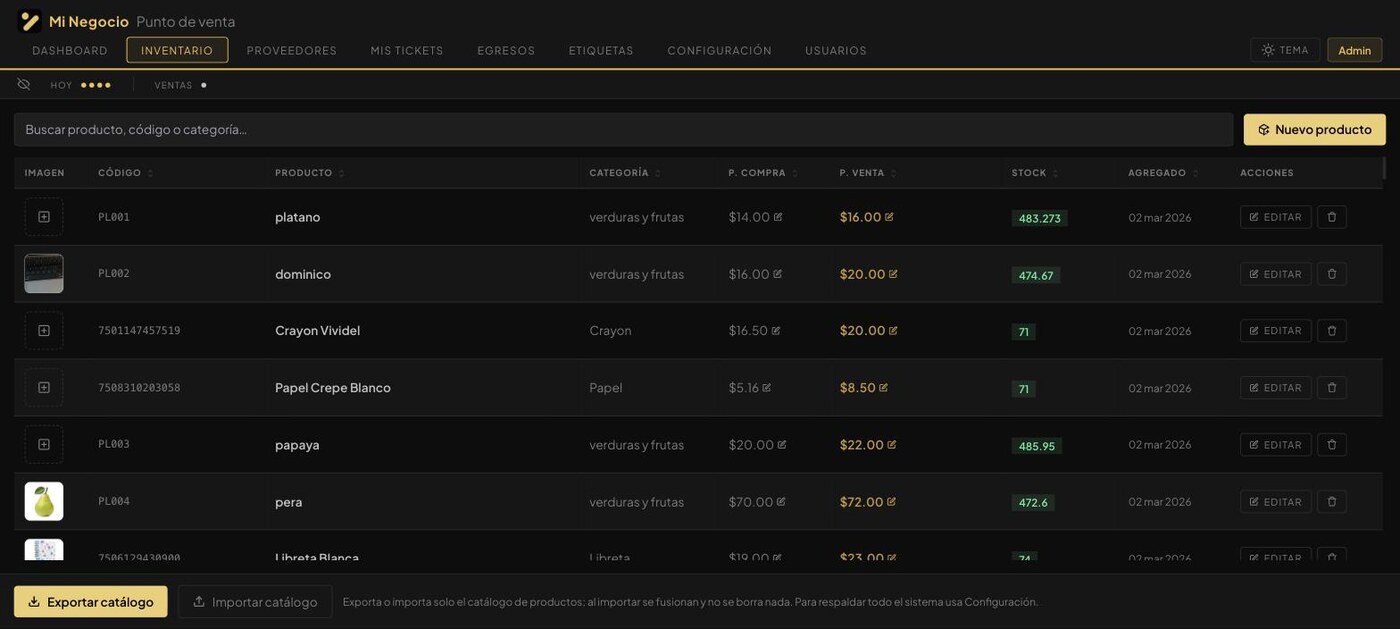Viewport: 1400px width, 629px height.
Task: Edit purchase price pencil for dominico
Action: tap(778, 274)
